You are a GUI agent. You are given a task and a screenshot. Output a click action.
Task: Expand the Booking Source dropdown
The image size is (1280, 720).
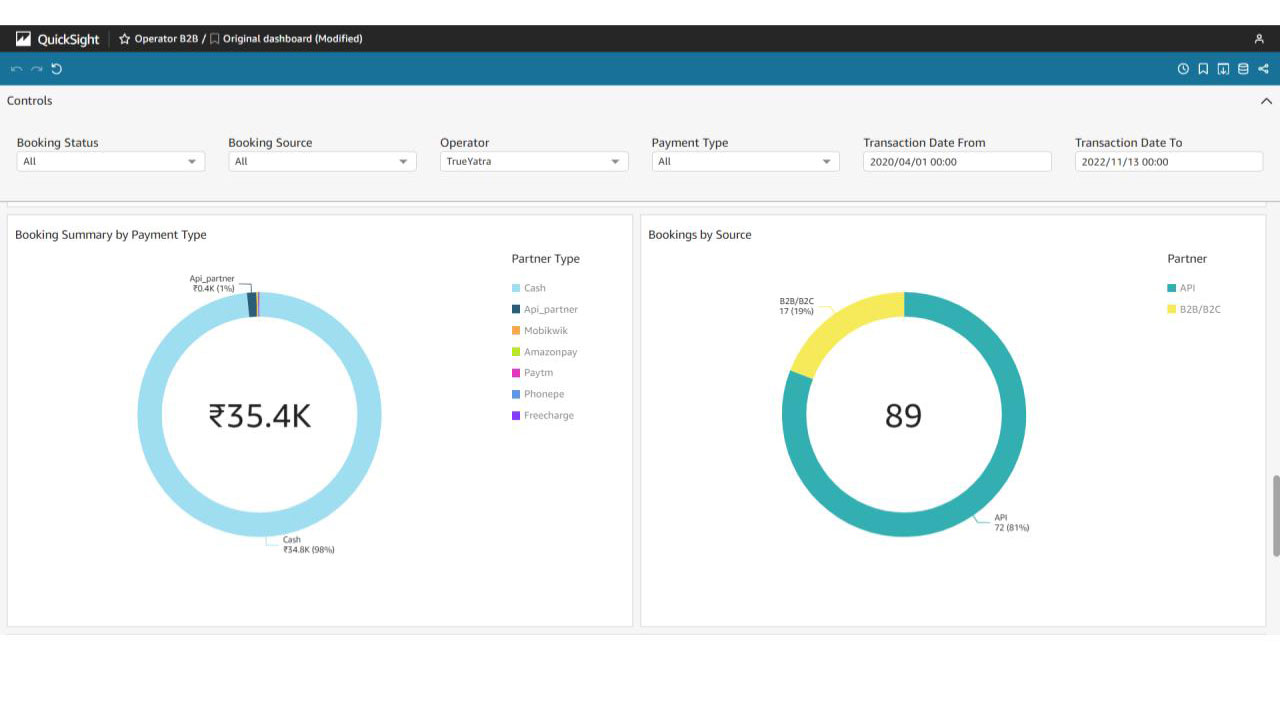click(x=322, y=162)
